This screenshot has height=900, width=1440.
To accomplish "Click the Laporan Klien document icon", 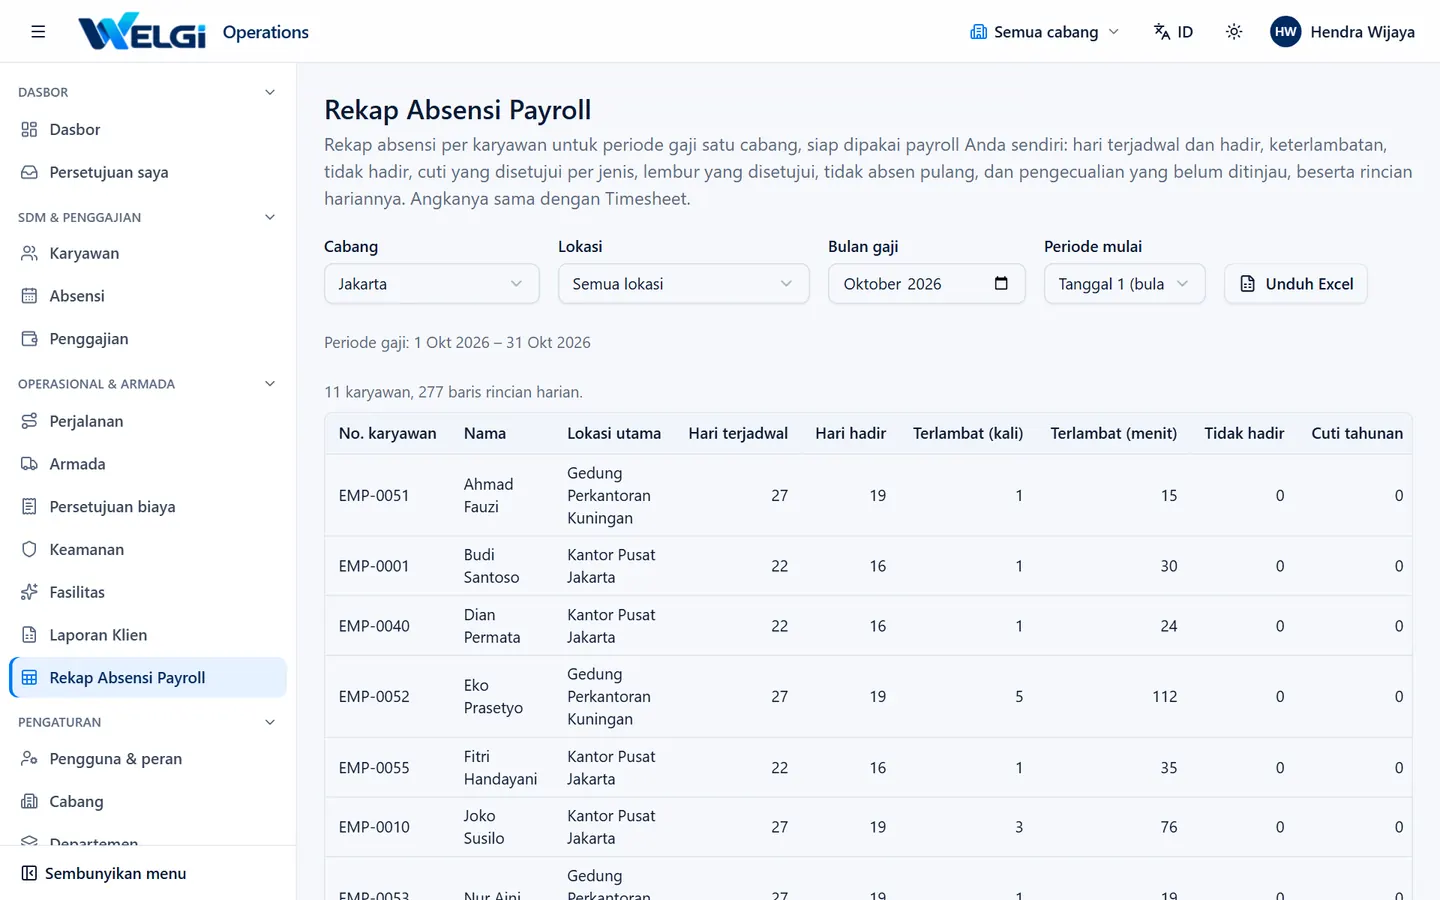I will coord(29,635).
